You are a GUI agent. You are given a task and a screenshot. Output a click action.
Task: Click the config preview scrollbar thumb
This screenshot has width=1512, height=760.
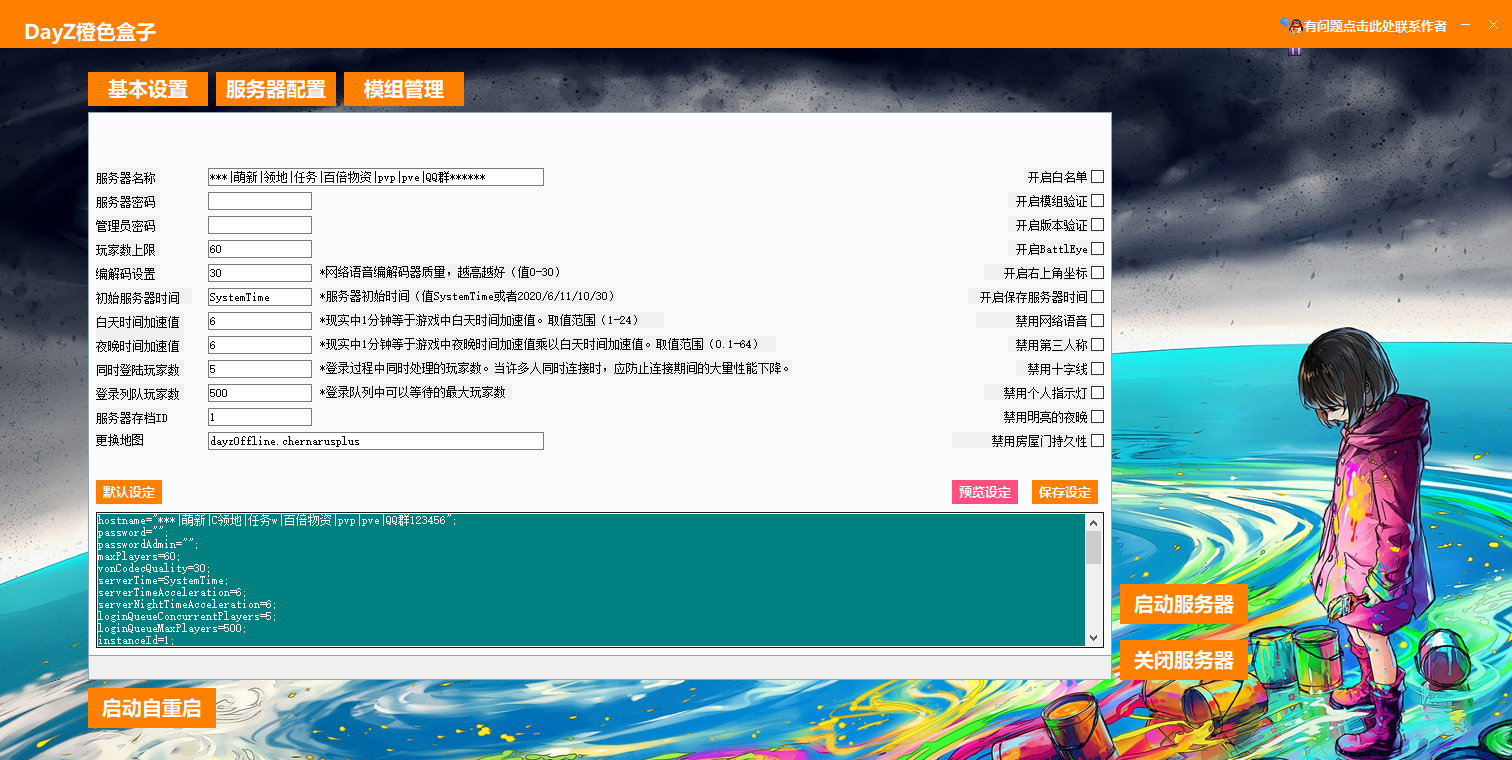coord(1094,547)
